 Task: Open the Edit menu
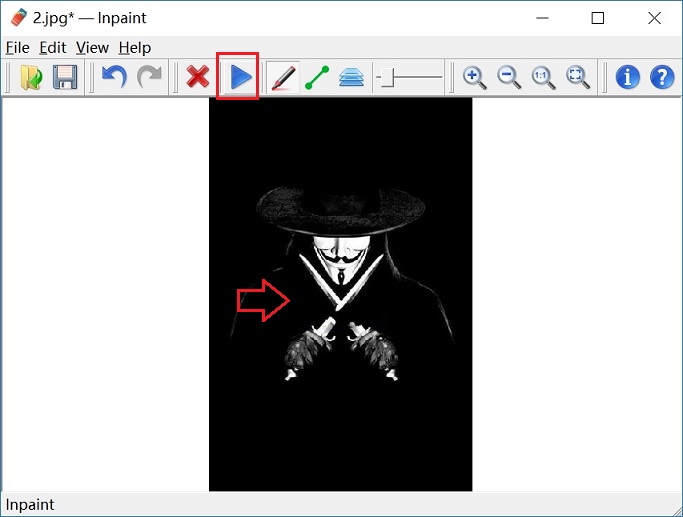click(52, 47)
